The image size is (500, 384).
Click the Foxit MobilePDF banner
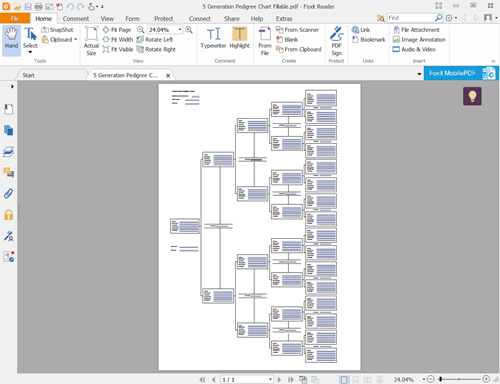pyautogui.click(x=461, y=73)
